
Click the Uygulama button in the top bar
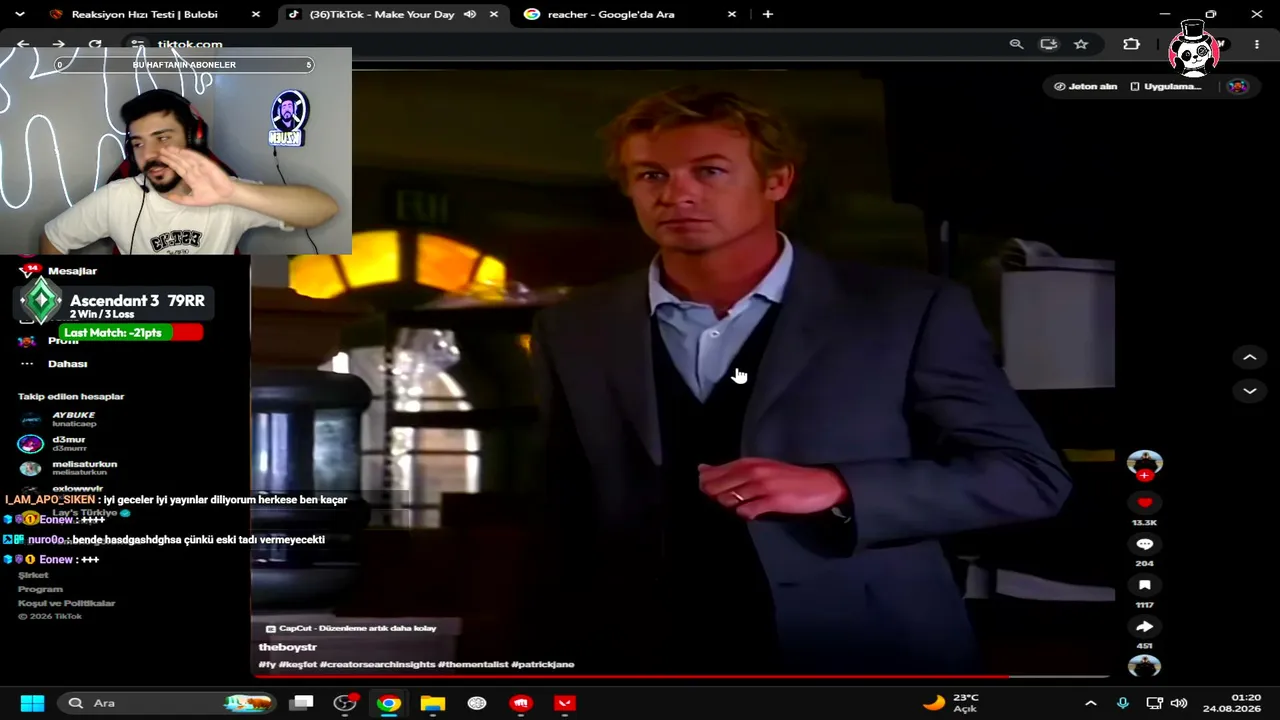point(1165,86)
